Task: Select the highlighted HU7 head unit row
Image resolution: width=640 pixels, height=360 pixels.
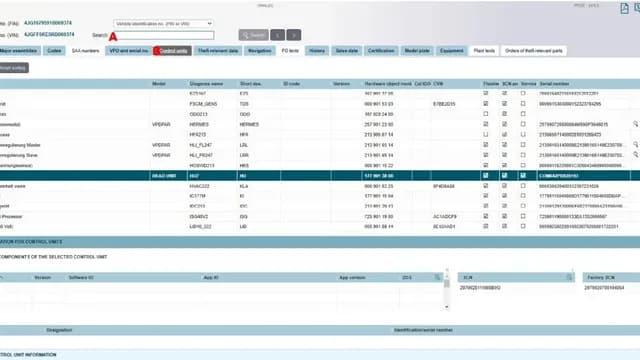Action: [x=320, y=176]
